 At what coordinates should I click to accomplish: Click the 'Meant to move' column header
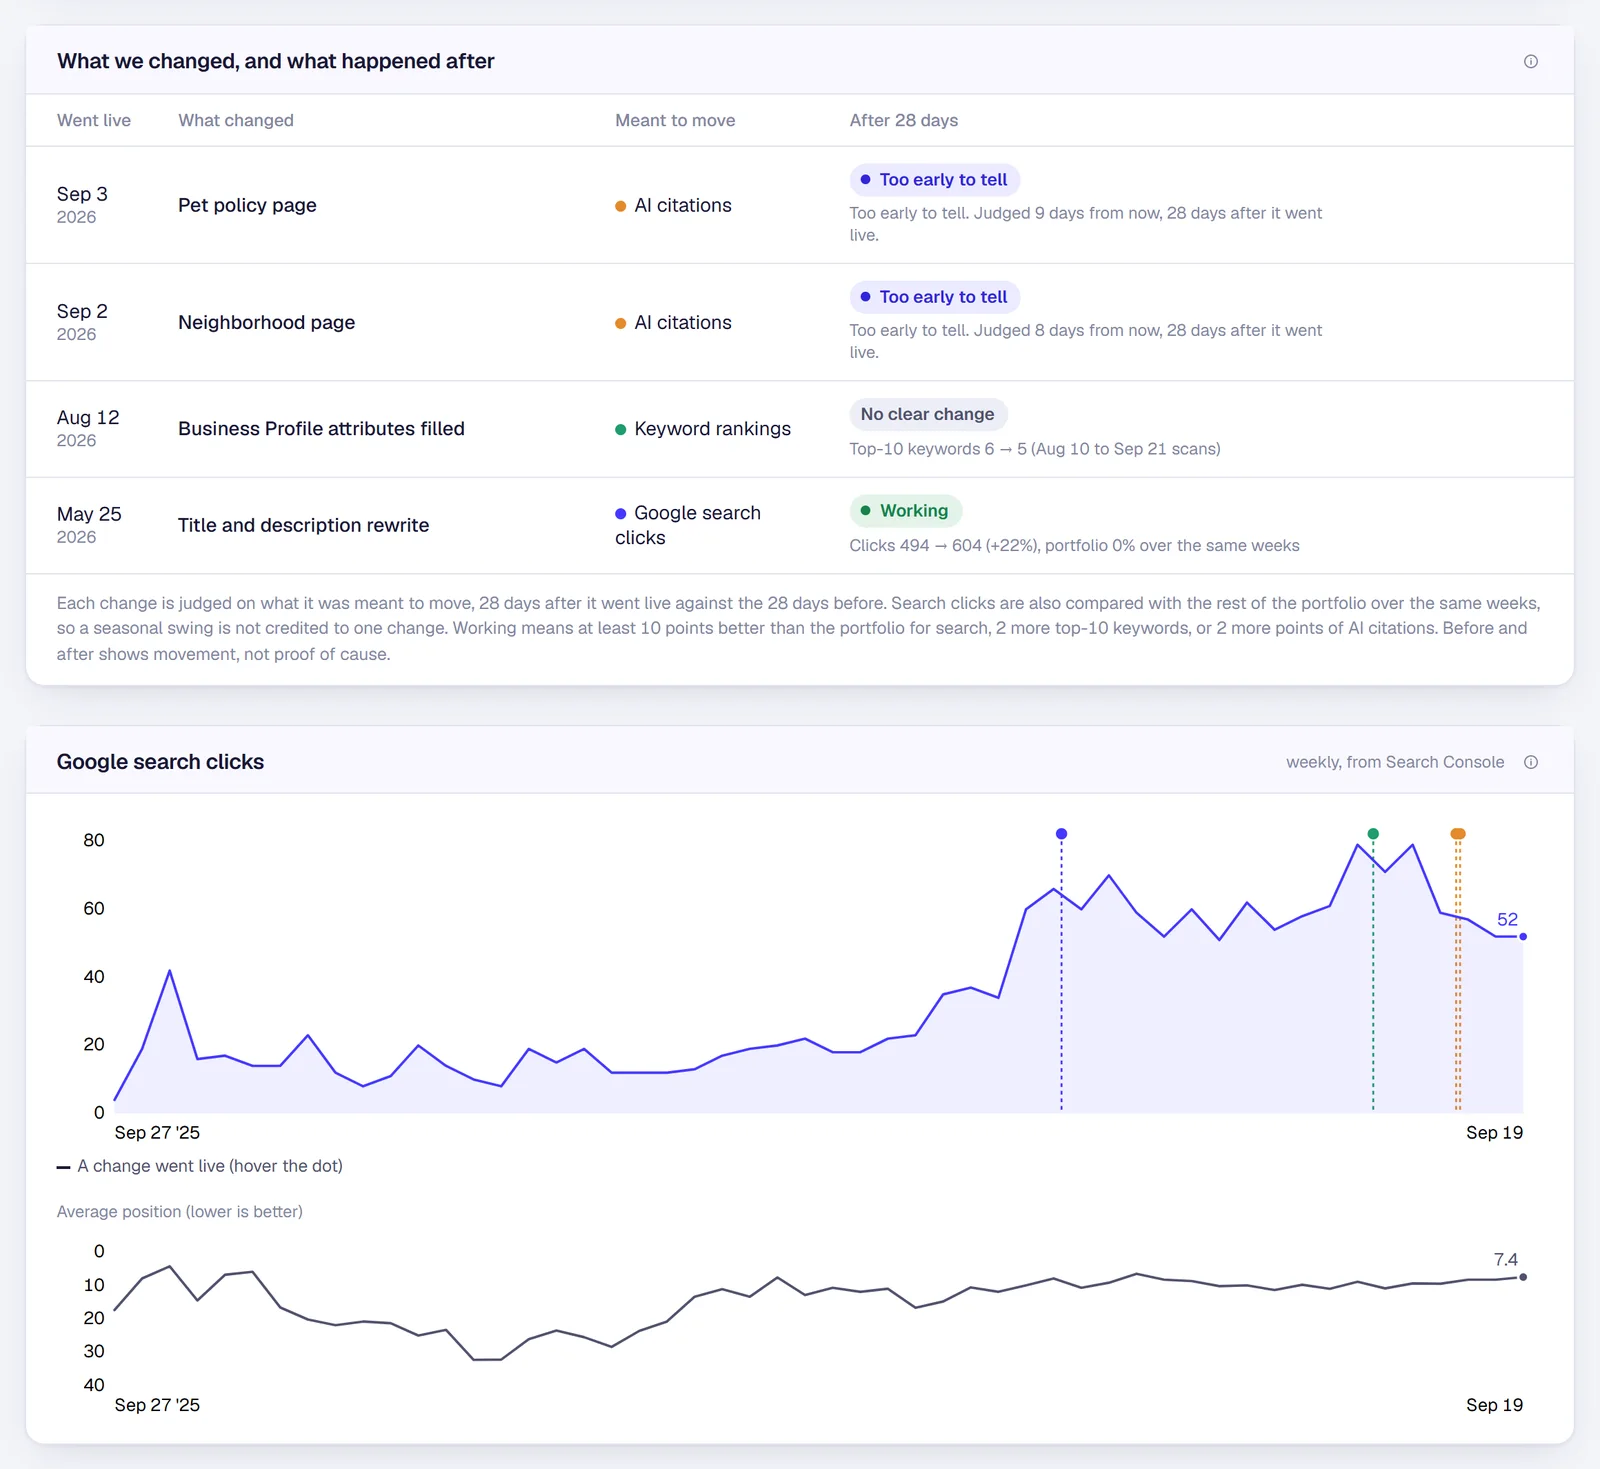pos(675,120)
